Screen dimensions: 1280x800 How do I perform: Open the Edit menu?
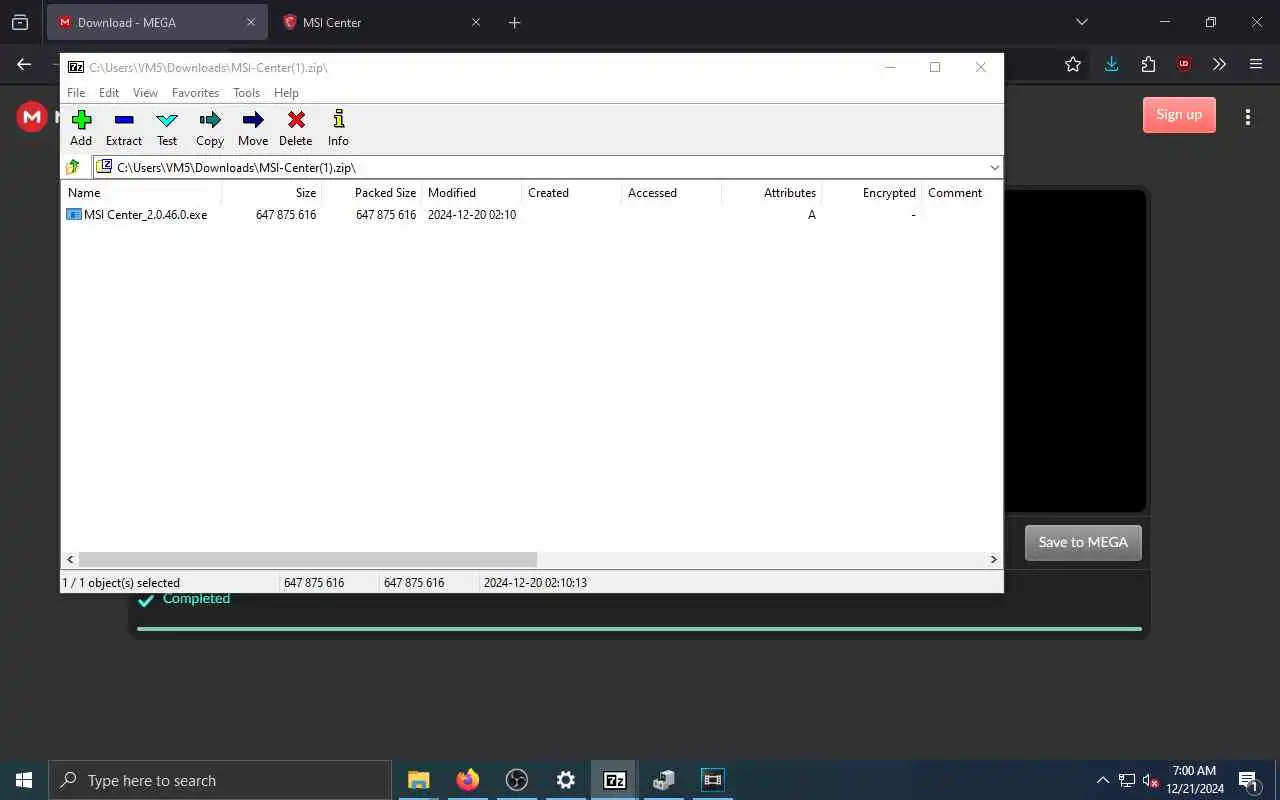tap(109, 93)
